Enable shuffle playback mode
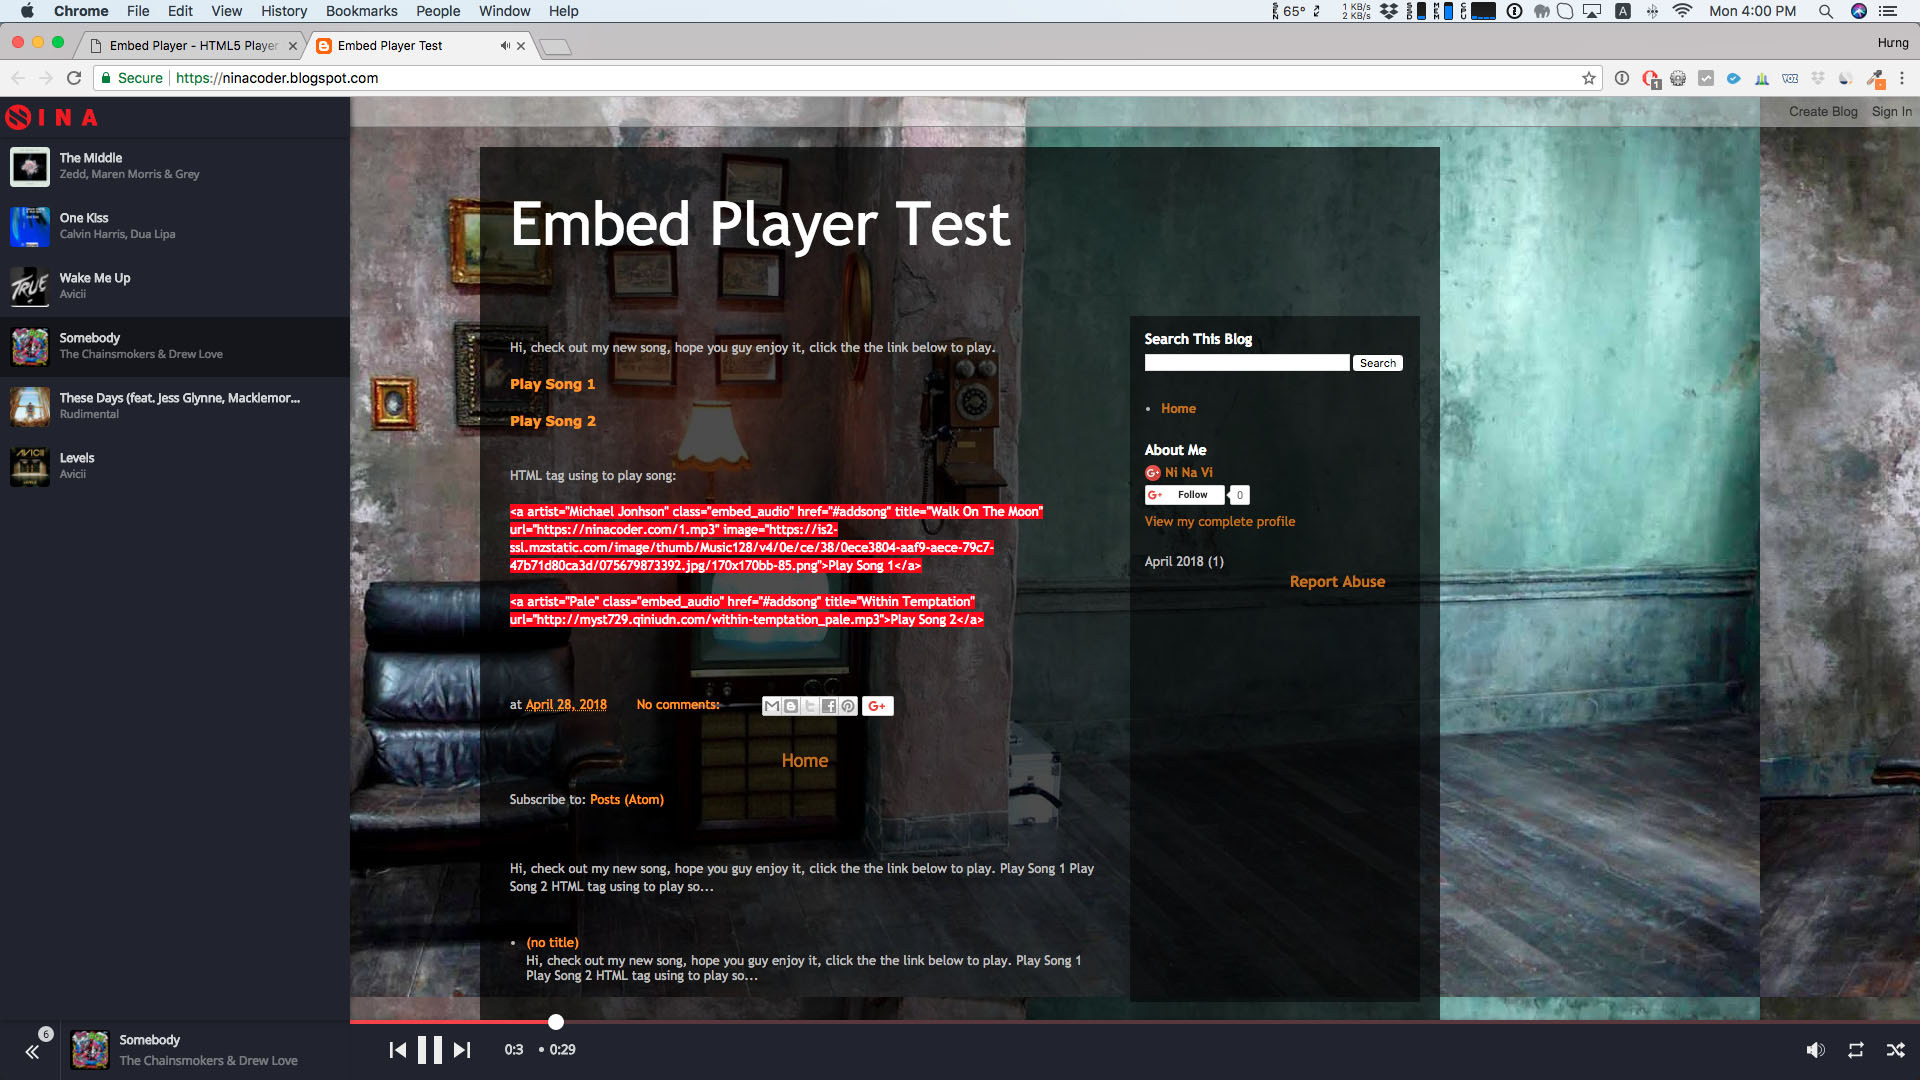The height and width of the screenshot is (1080, 1920). pos(1896,1050)
